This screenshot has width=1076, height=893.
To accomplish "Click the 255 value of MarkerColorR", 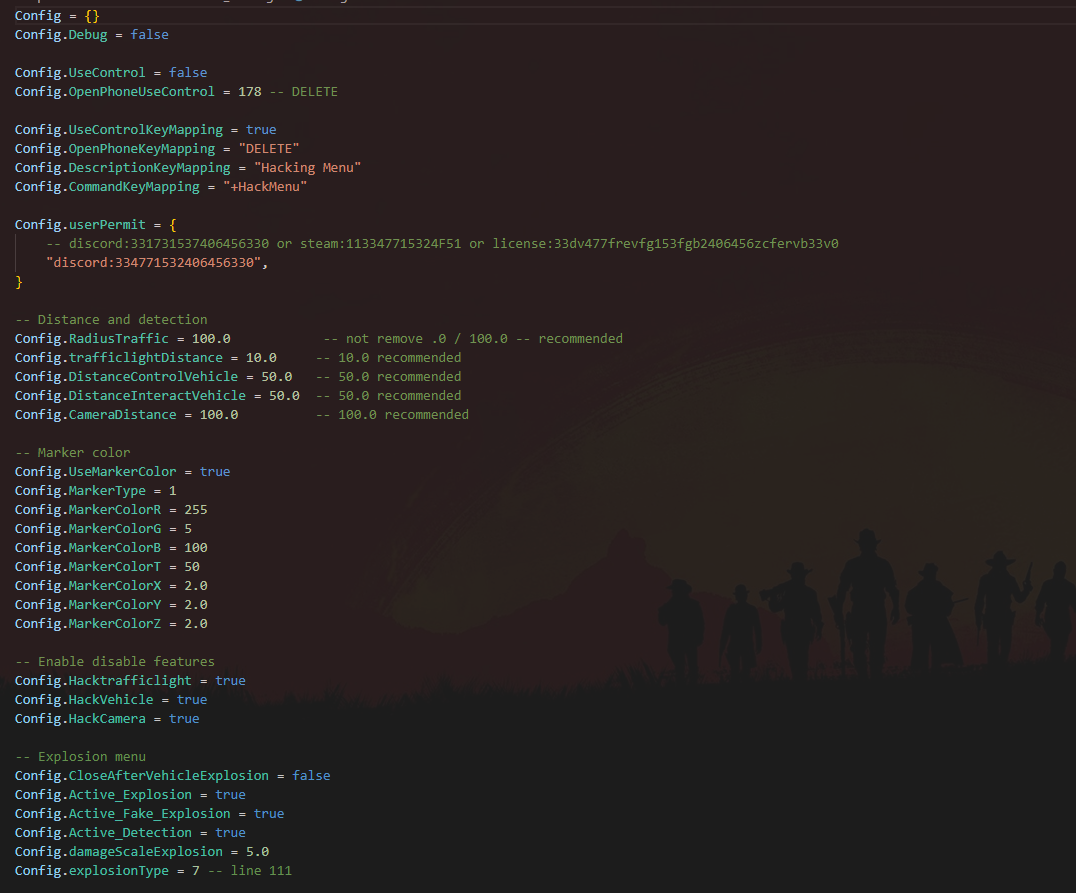I will click(196, 510).
